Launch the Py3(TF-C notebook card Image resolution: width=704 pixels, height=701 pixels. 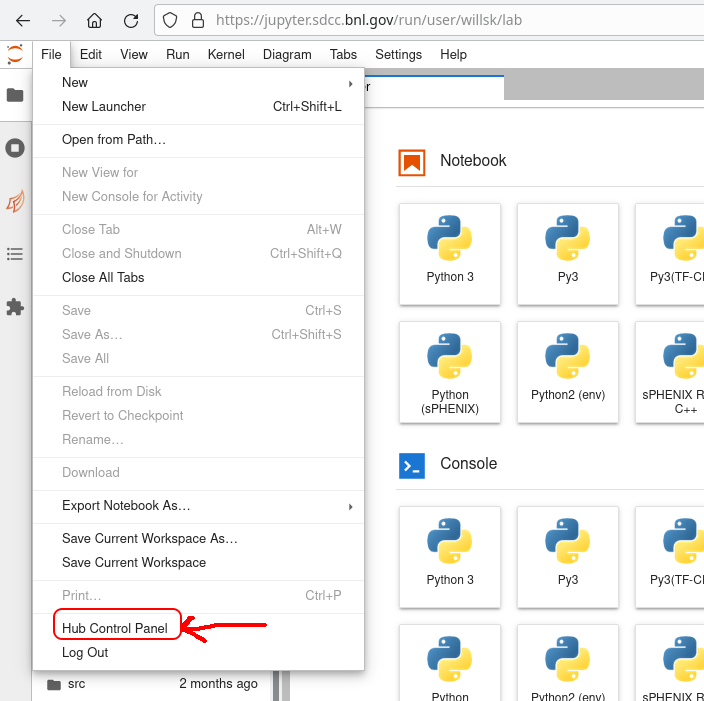point(670,254)
